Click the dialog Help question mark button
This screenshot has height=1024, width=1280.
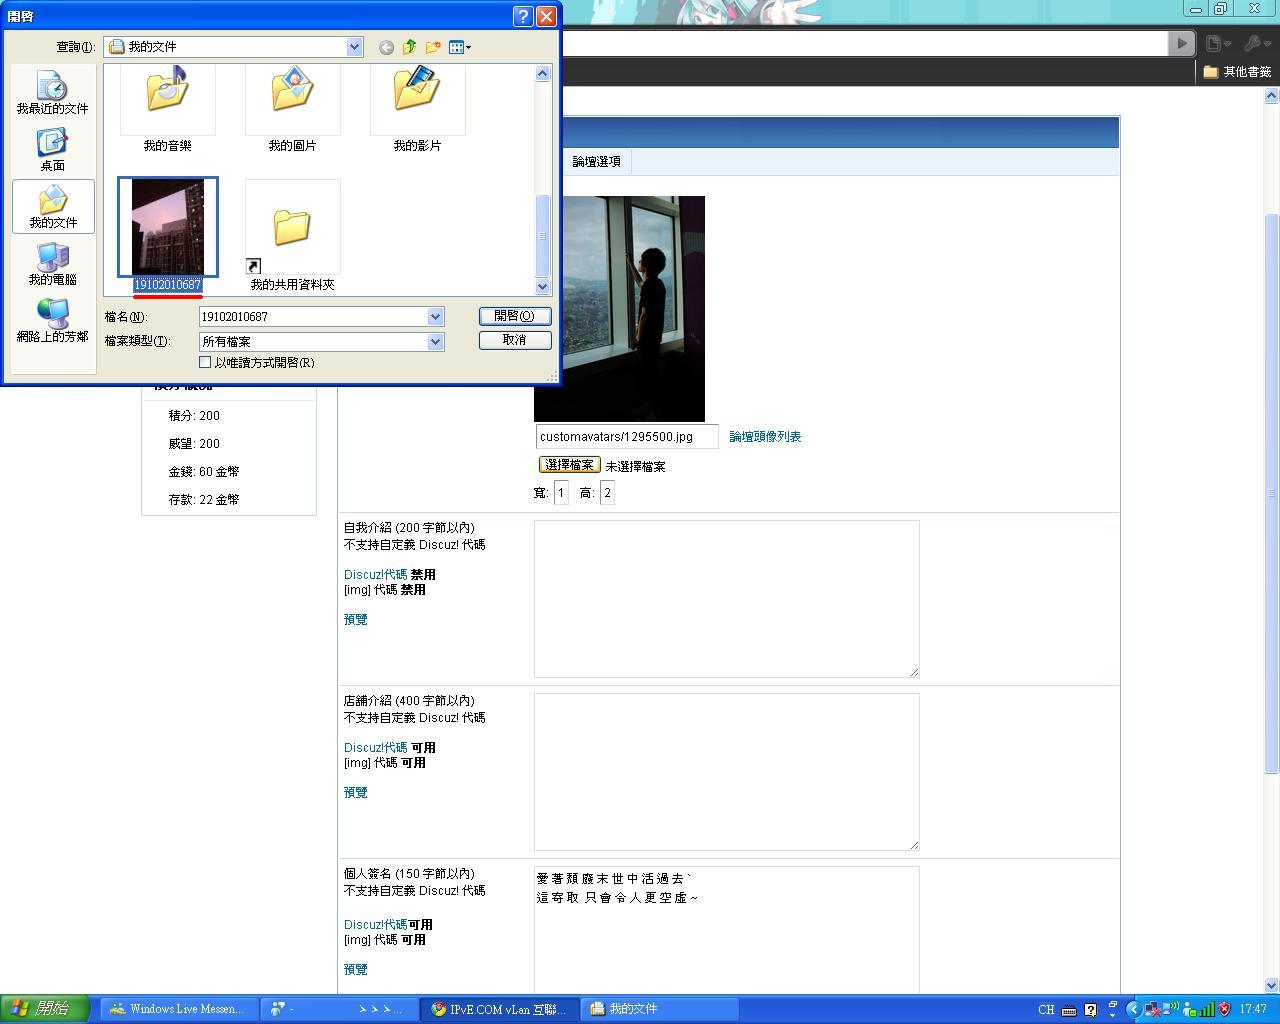523,16
